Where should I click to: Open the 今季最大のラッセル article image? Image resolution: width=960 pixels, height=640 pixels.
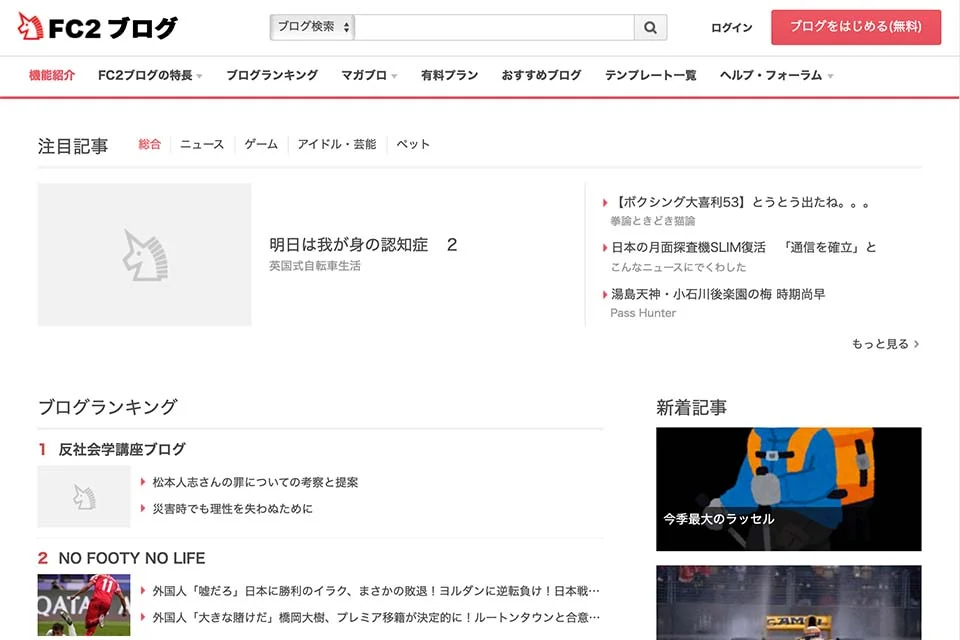pyautogui.click(x=788, y=489)
